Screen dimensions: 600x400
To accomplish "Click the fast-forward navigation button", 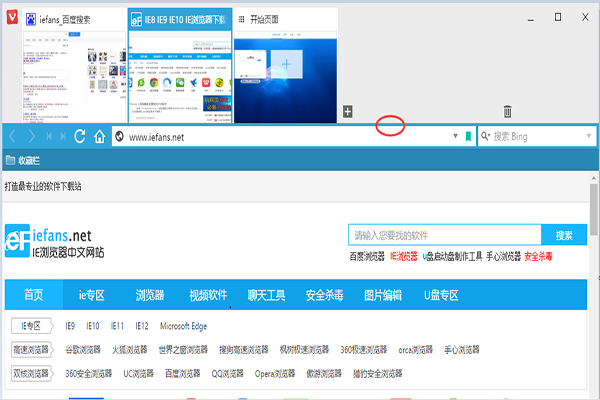I will pyautogui.click(x=63, y=136).
